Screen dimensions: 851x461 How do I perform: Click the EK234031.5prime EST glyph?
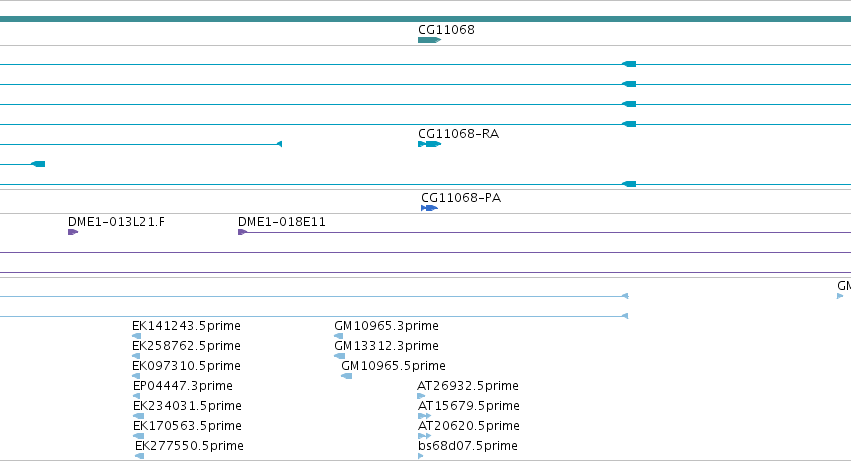click(138, 416)
